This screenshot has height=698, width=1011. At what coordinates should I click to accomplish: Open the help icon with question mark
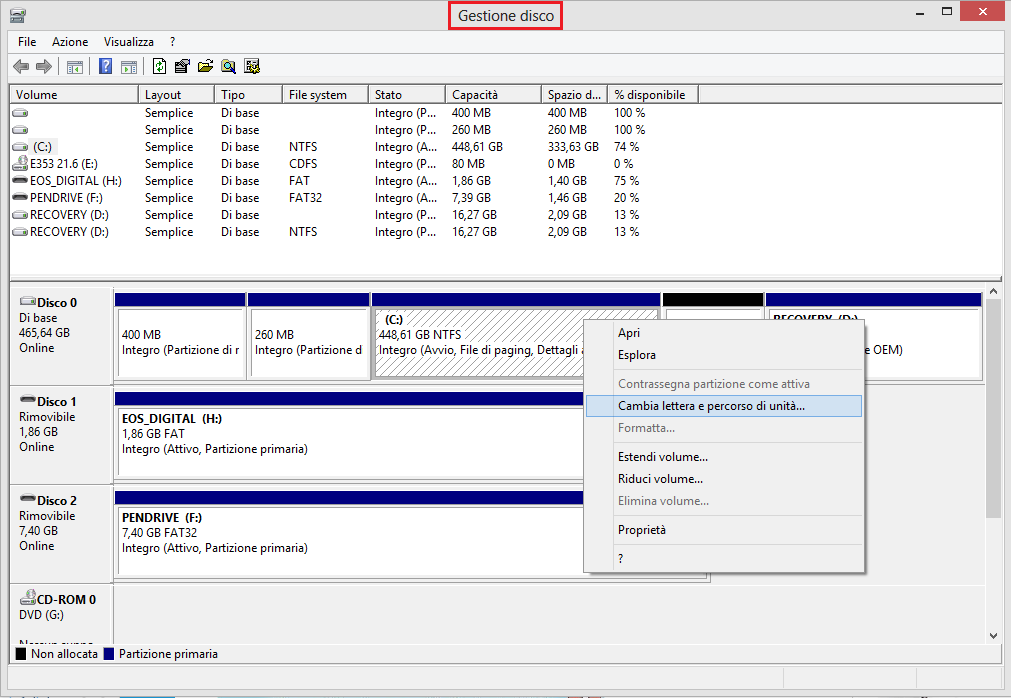[x=105, y=67]
